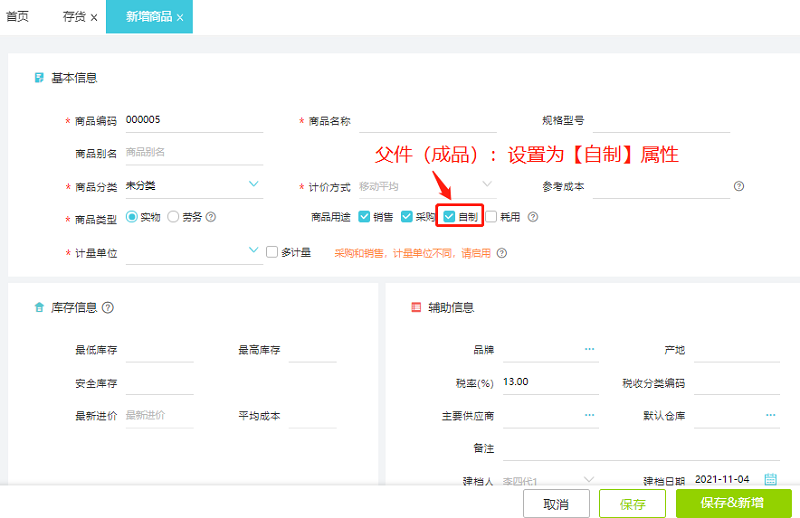Screen dimensions: 800x518
Task: Switch to the 存货 tab
Action: (x=74, y=17)
